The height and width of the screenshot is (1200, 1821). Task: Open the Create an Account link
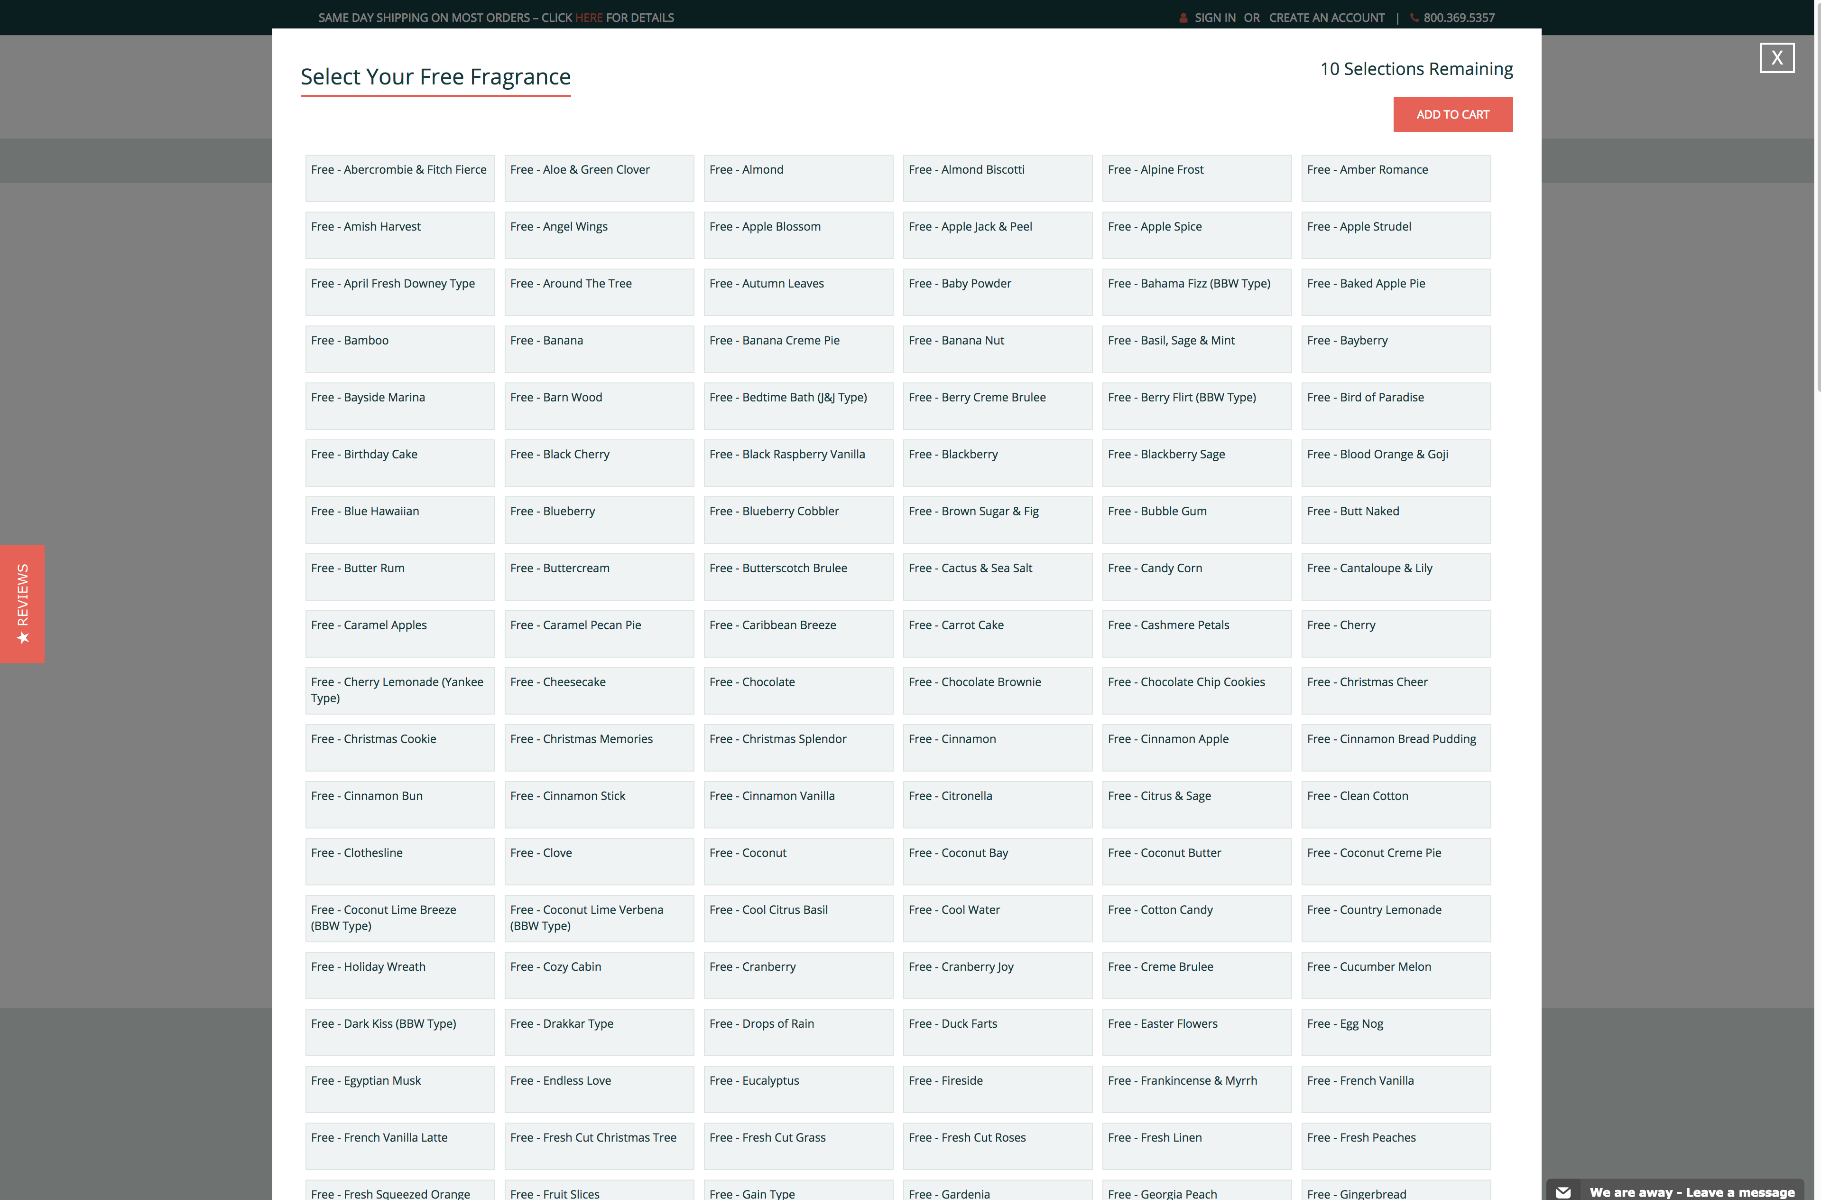point(1326,18)
